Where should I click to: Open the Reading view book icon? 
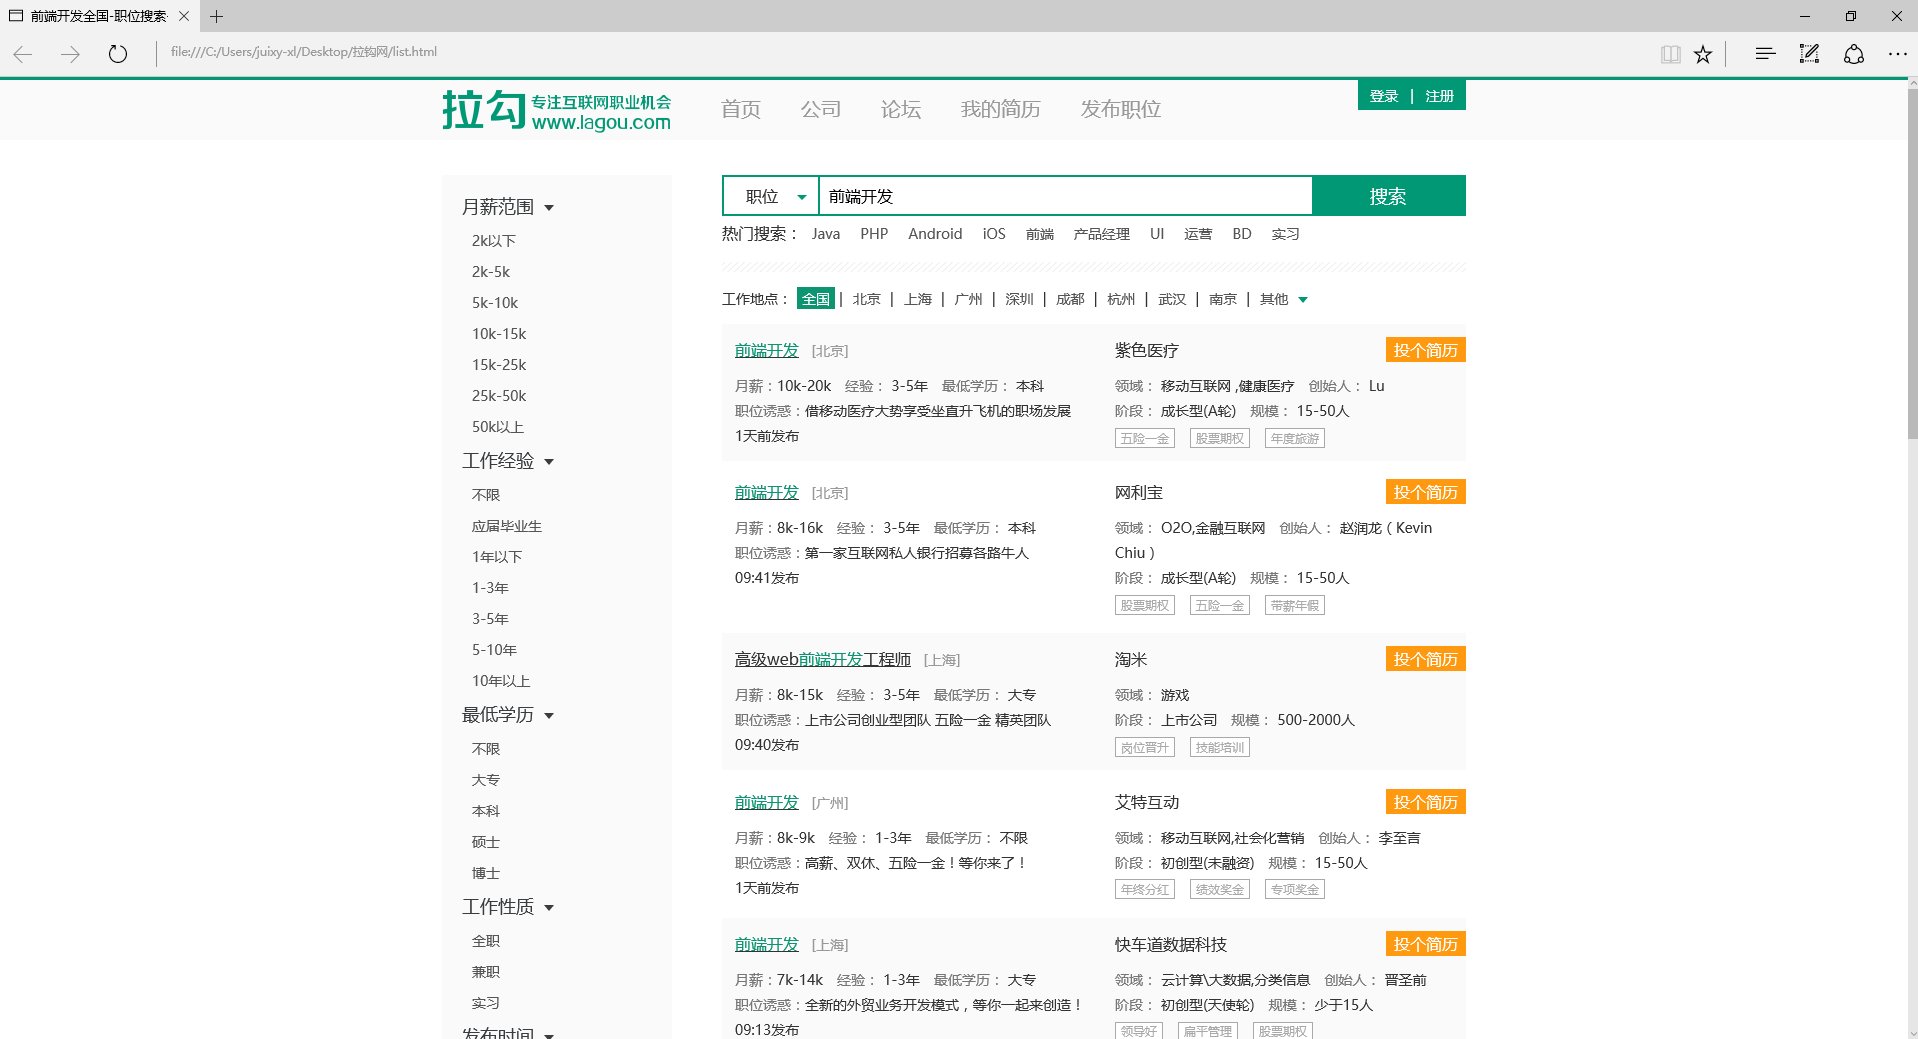[x=1670, y=54]
